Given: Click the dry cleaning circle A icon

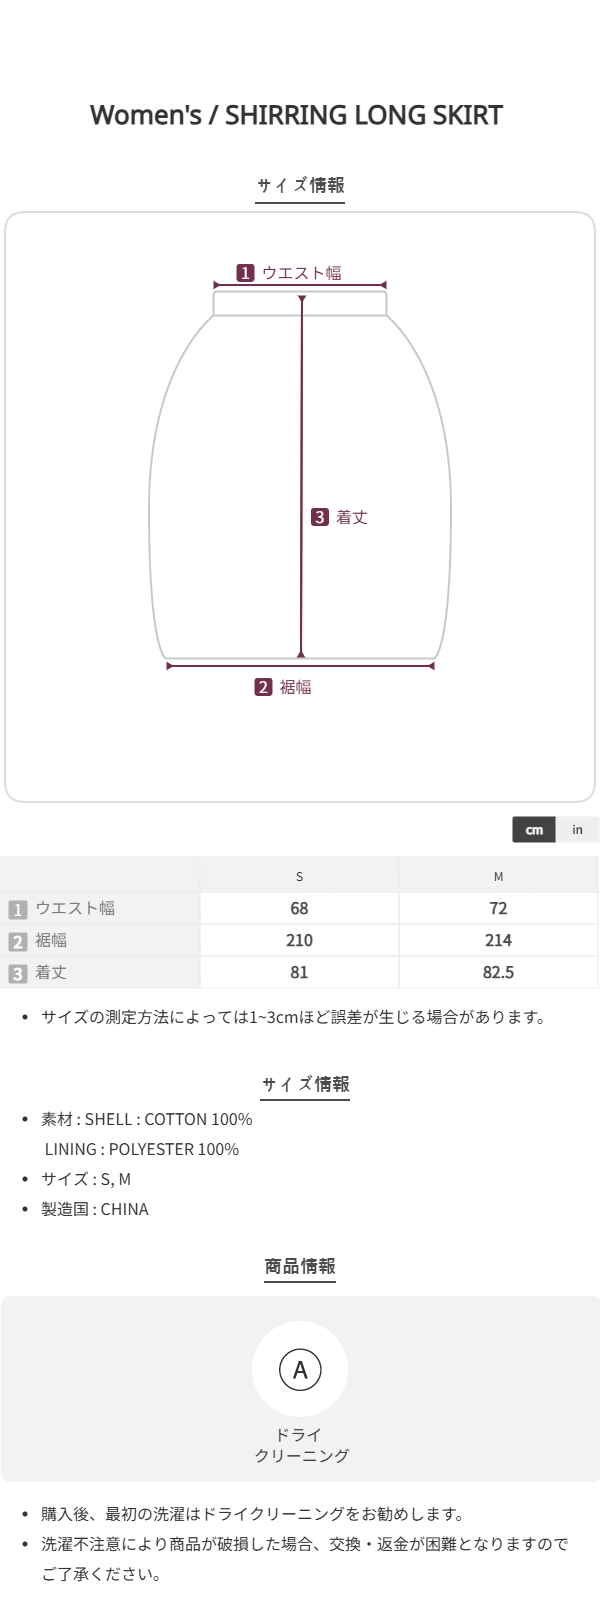Looking at the screenshot, I should (300, 1370).
